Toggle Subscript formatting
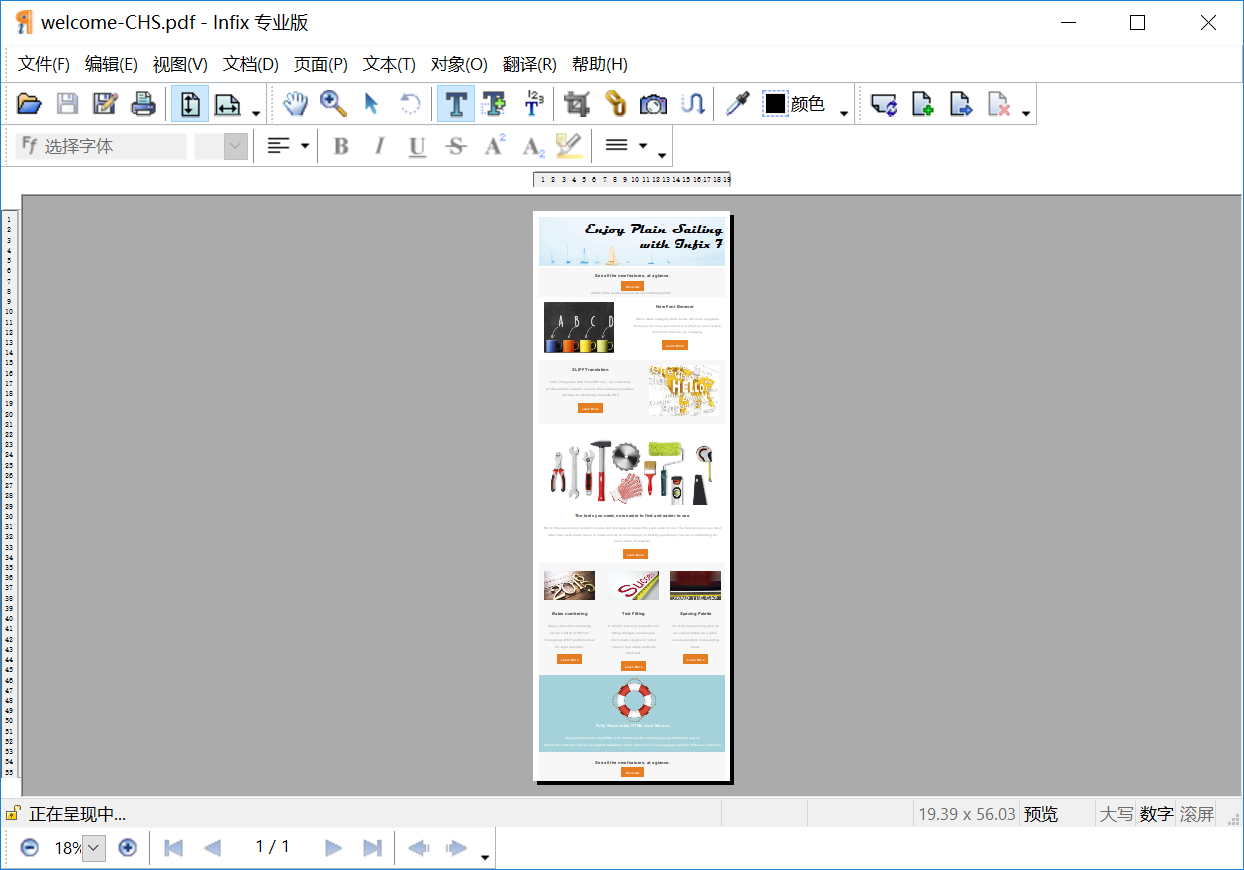1244x870 pixels. tap(533, 146)
